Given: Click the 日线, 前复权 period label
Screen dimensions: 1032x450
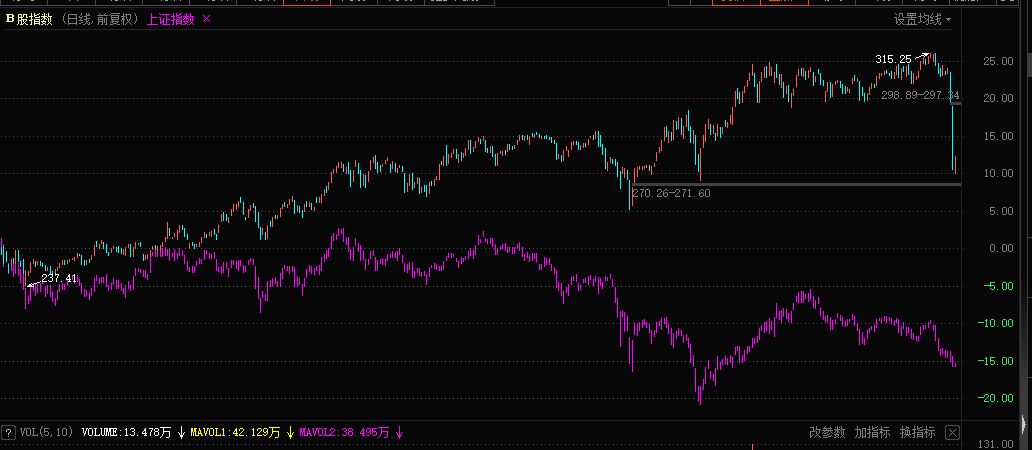Looking at the screenshot, I should (102, 19).
